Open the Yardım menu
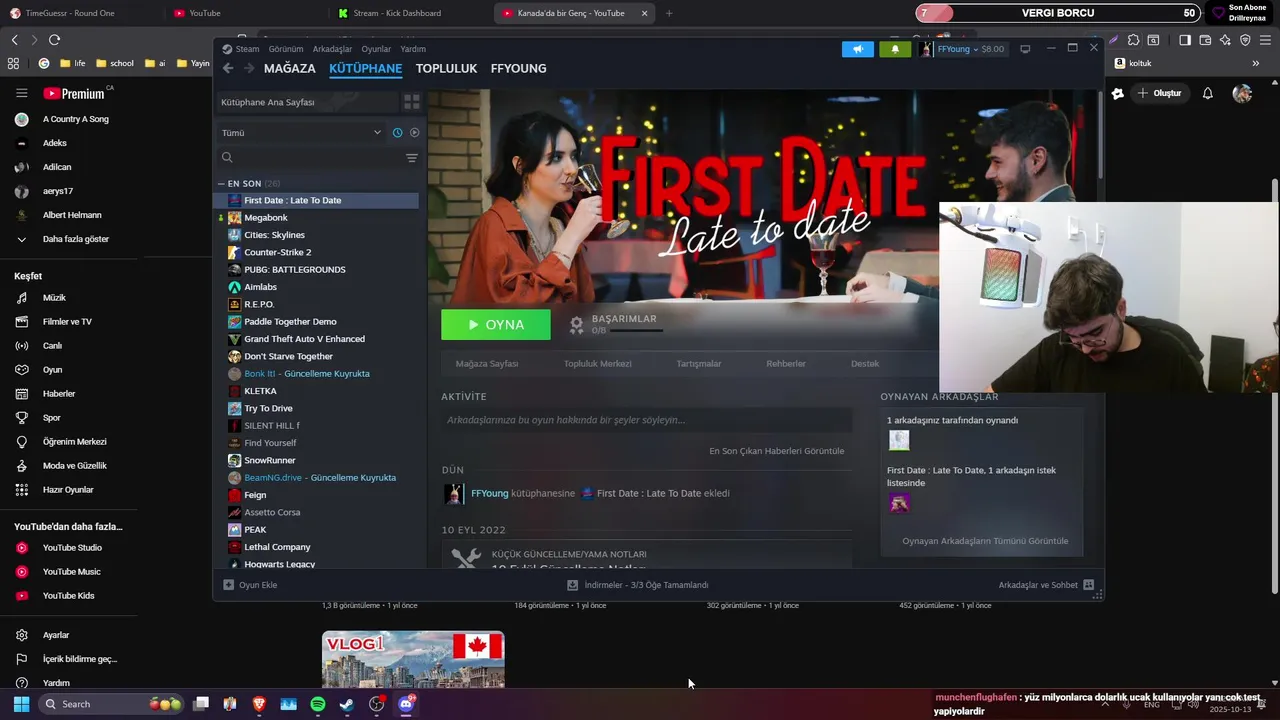 pyautogui.click(x=413, y=49)
